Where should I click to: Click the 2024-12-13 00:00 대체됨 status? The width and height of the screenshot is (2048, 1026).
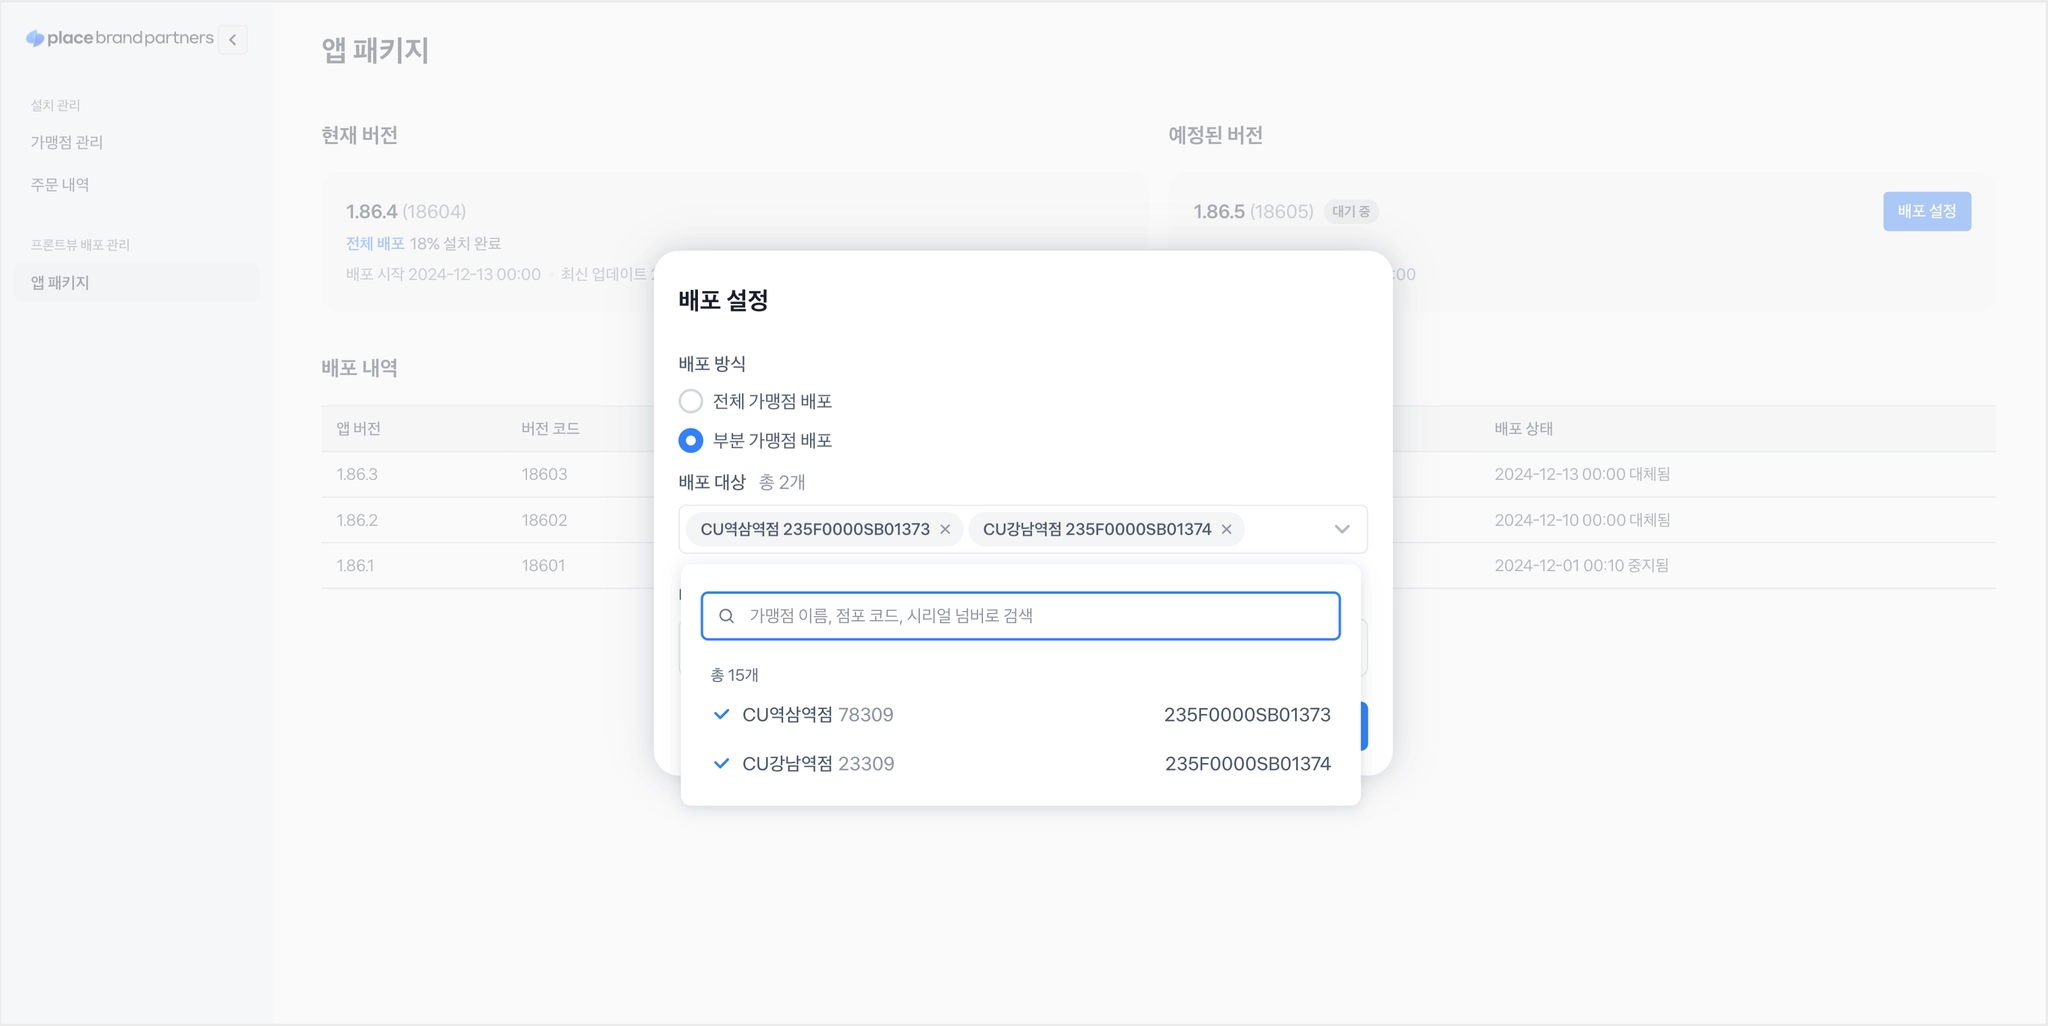[x=1582, y=474]
